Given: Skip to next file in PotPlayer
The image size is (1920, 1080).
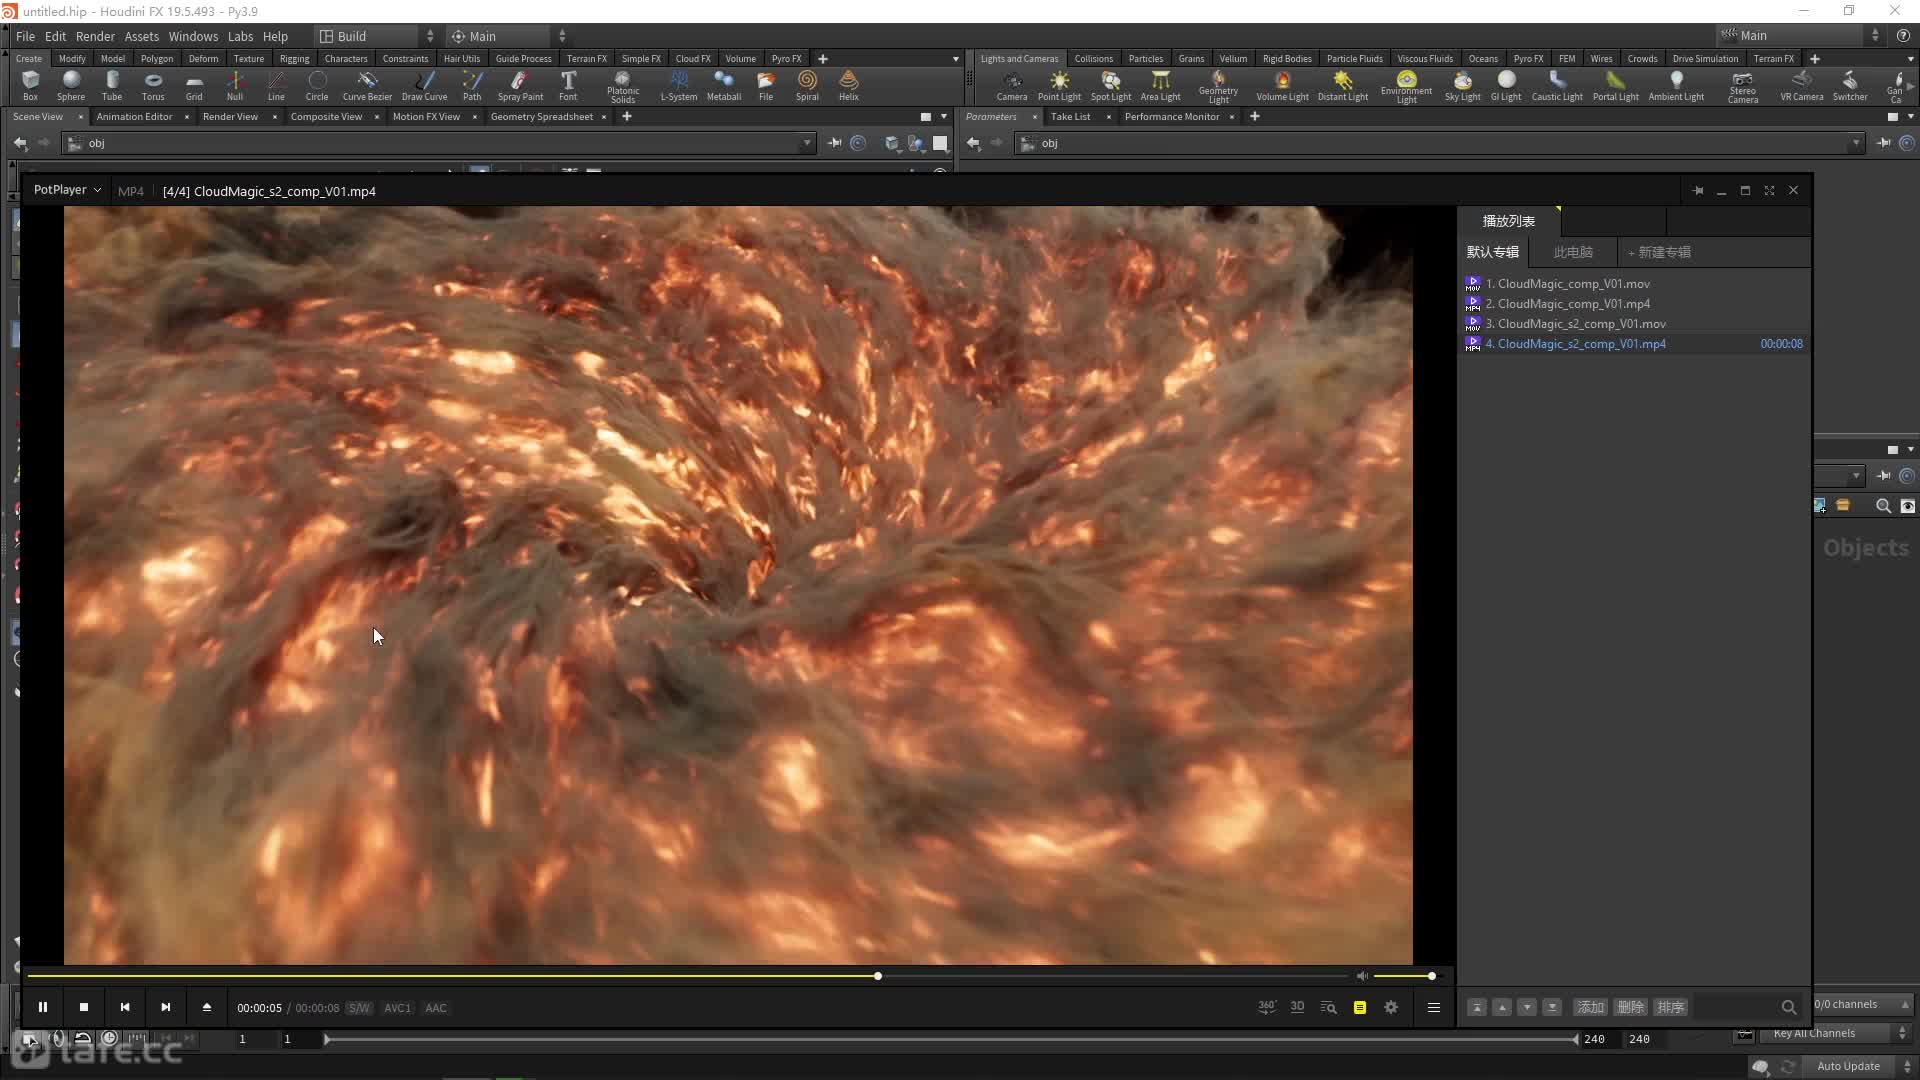Looking at the screenshot, I should click(x=166, y=1007).
